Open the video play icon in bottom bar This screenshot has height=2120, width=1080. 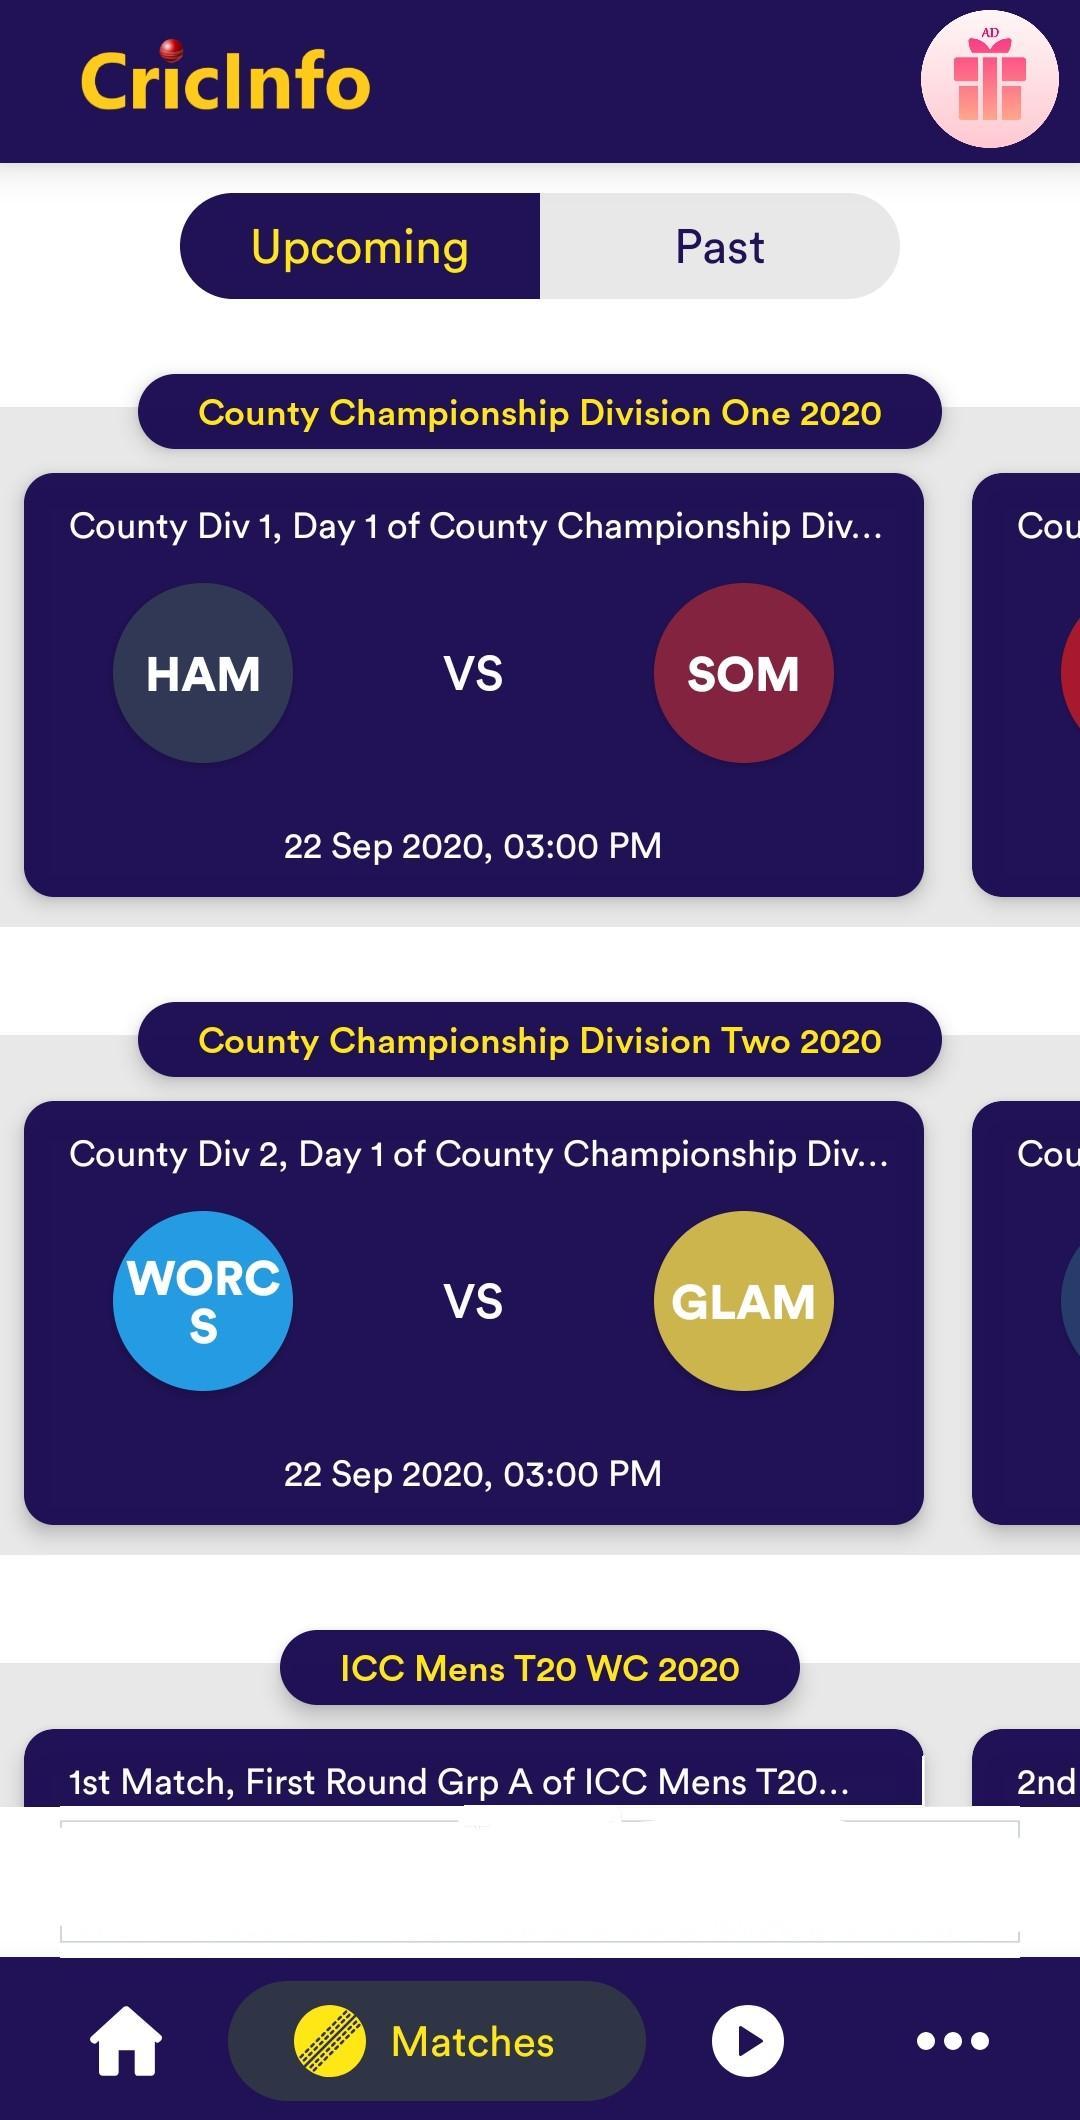pyautogui.click(x=747, y=2040)
